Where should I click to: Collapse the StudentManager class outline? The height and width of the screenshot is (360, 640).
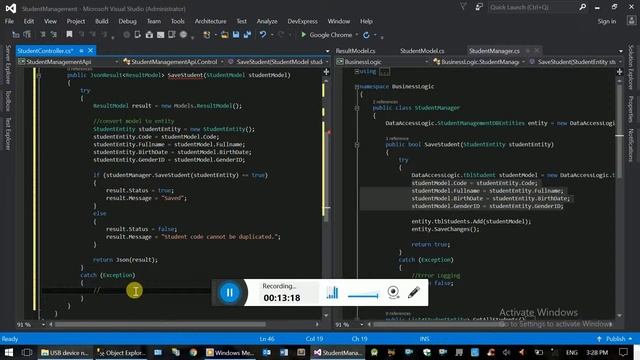click(356, 108)
